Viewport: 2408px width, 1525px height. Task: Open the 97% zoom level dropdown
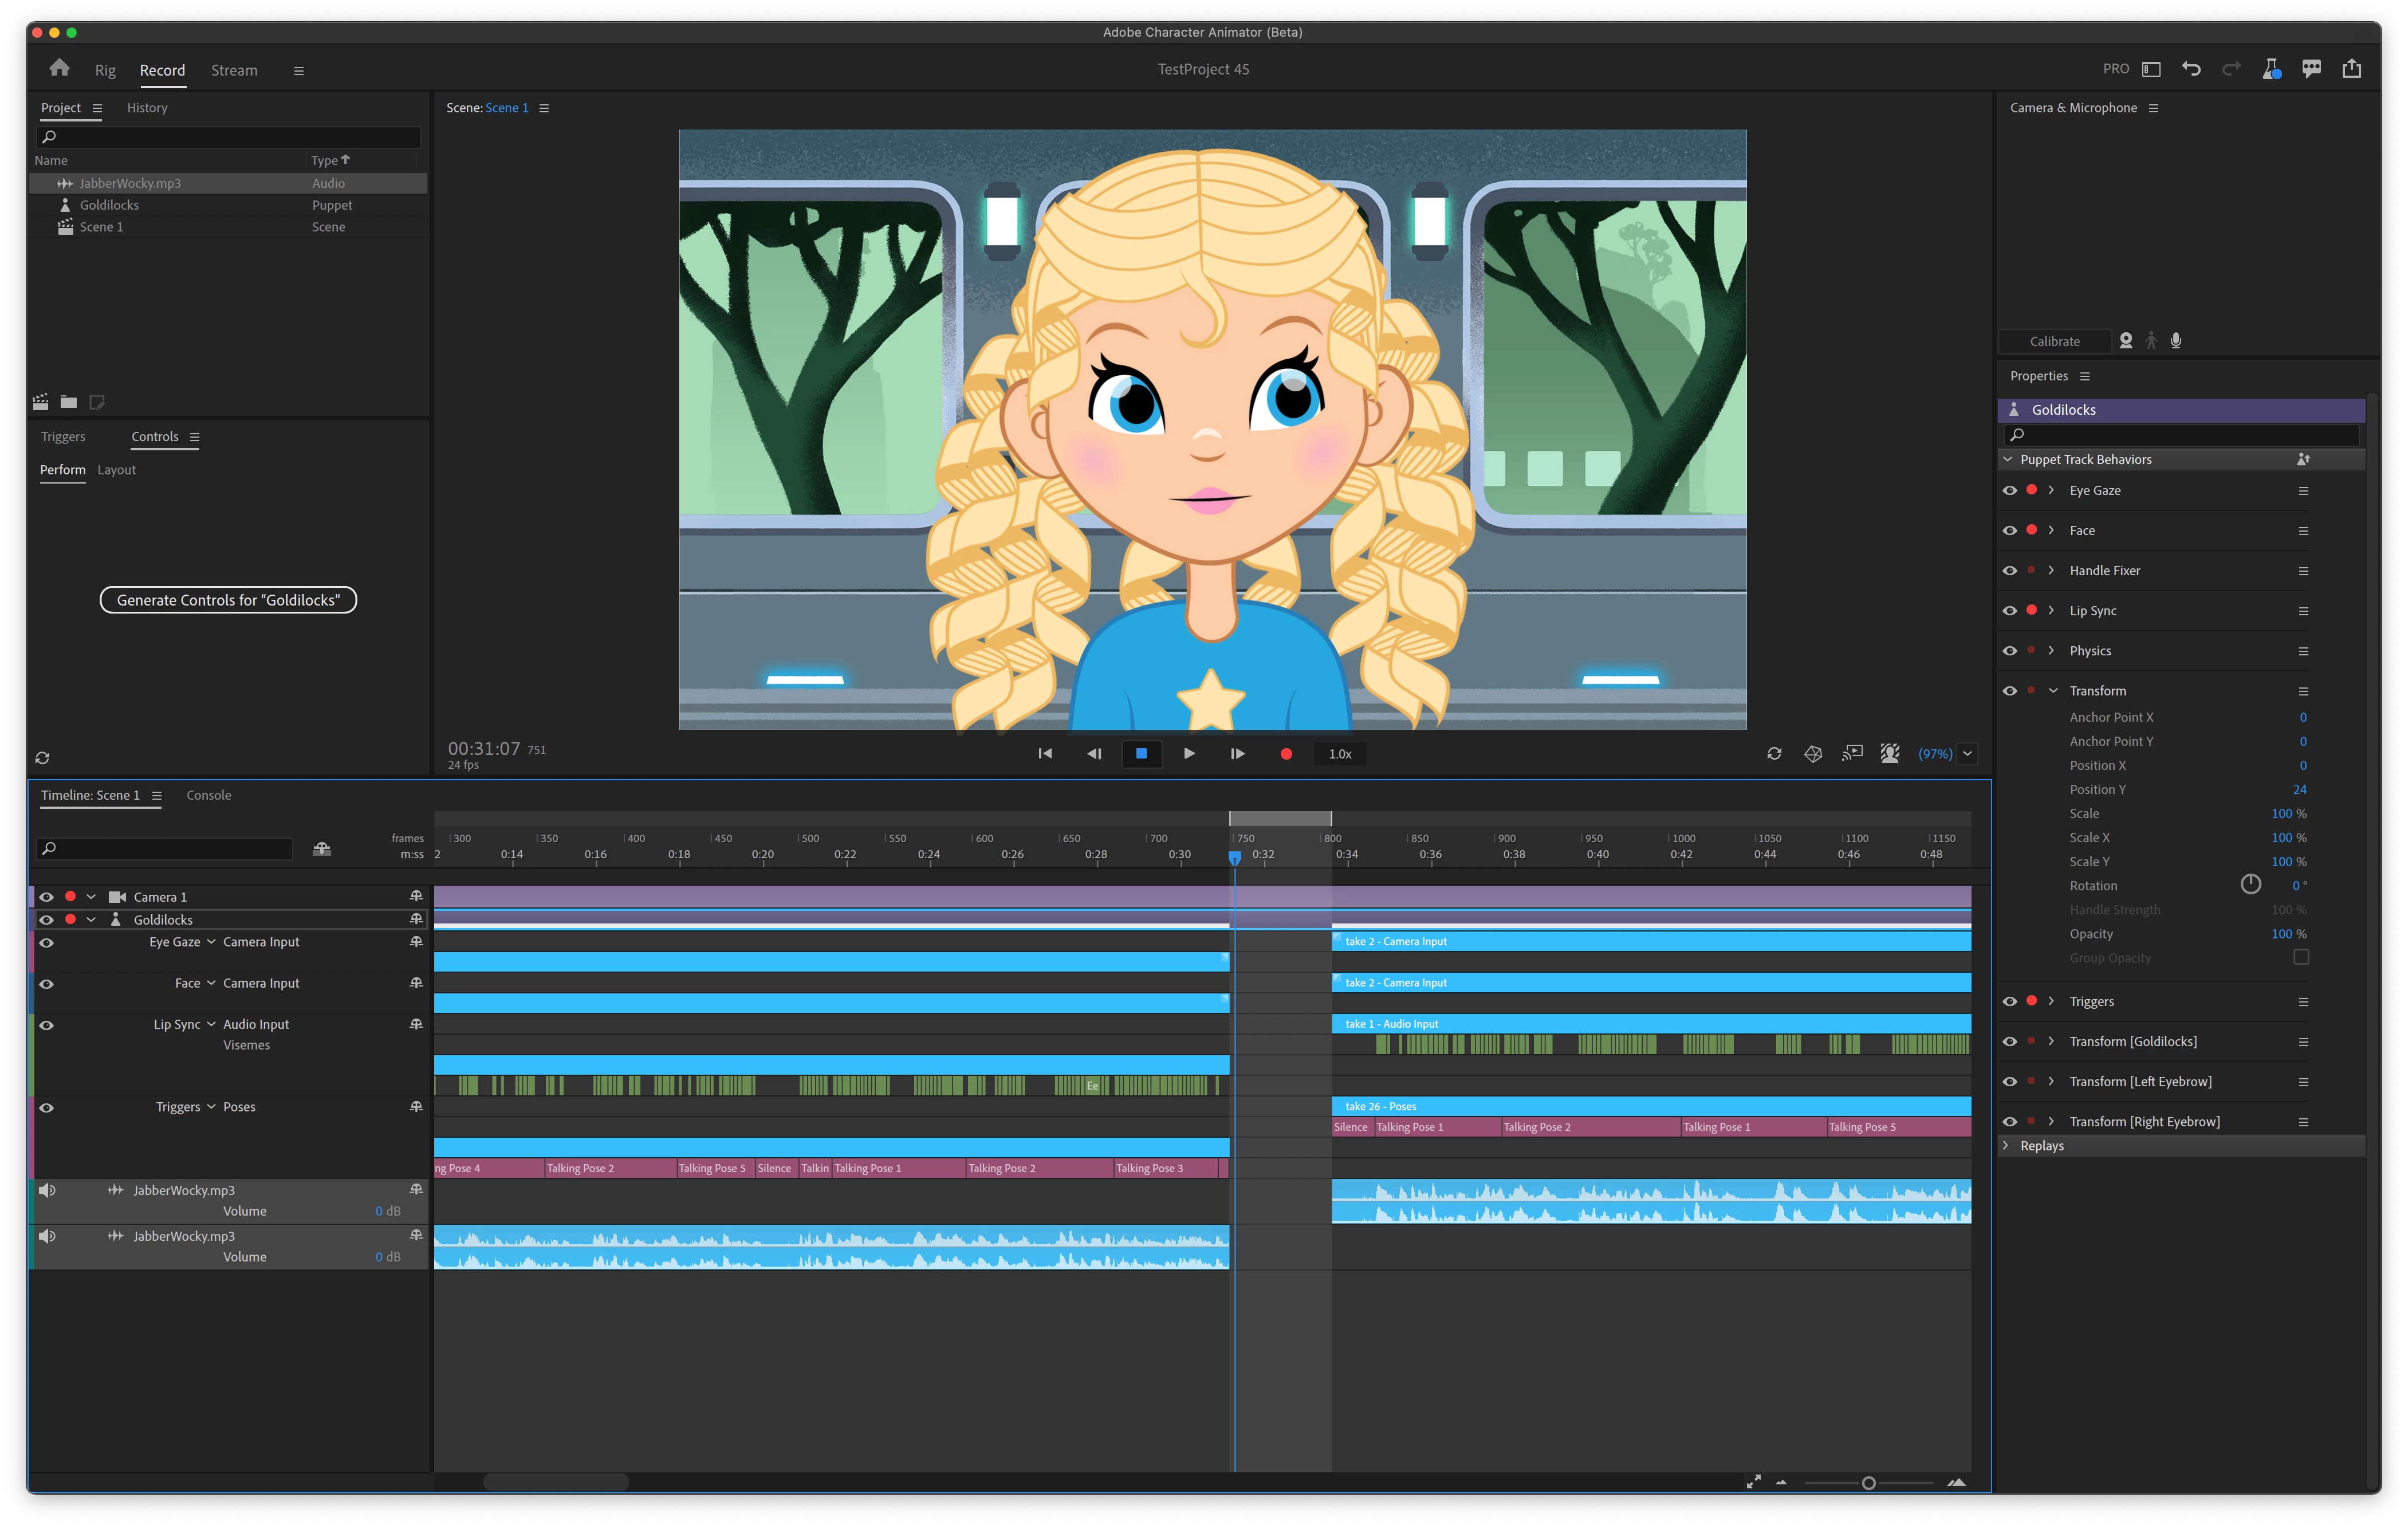pyautogui.click(x=1967, y=754)
